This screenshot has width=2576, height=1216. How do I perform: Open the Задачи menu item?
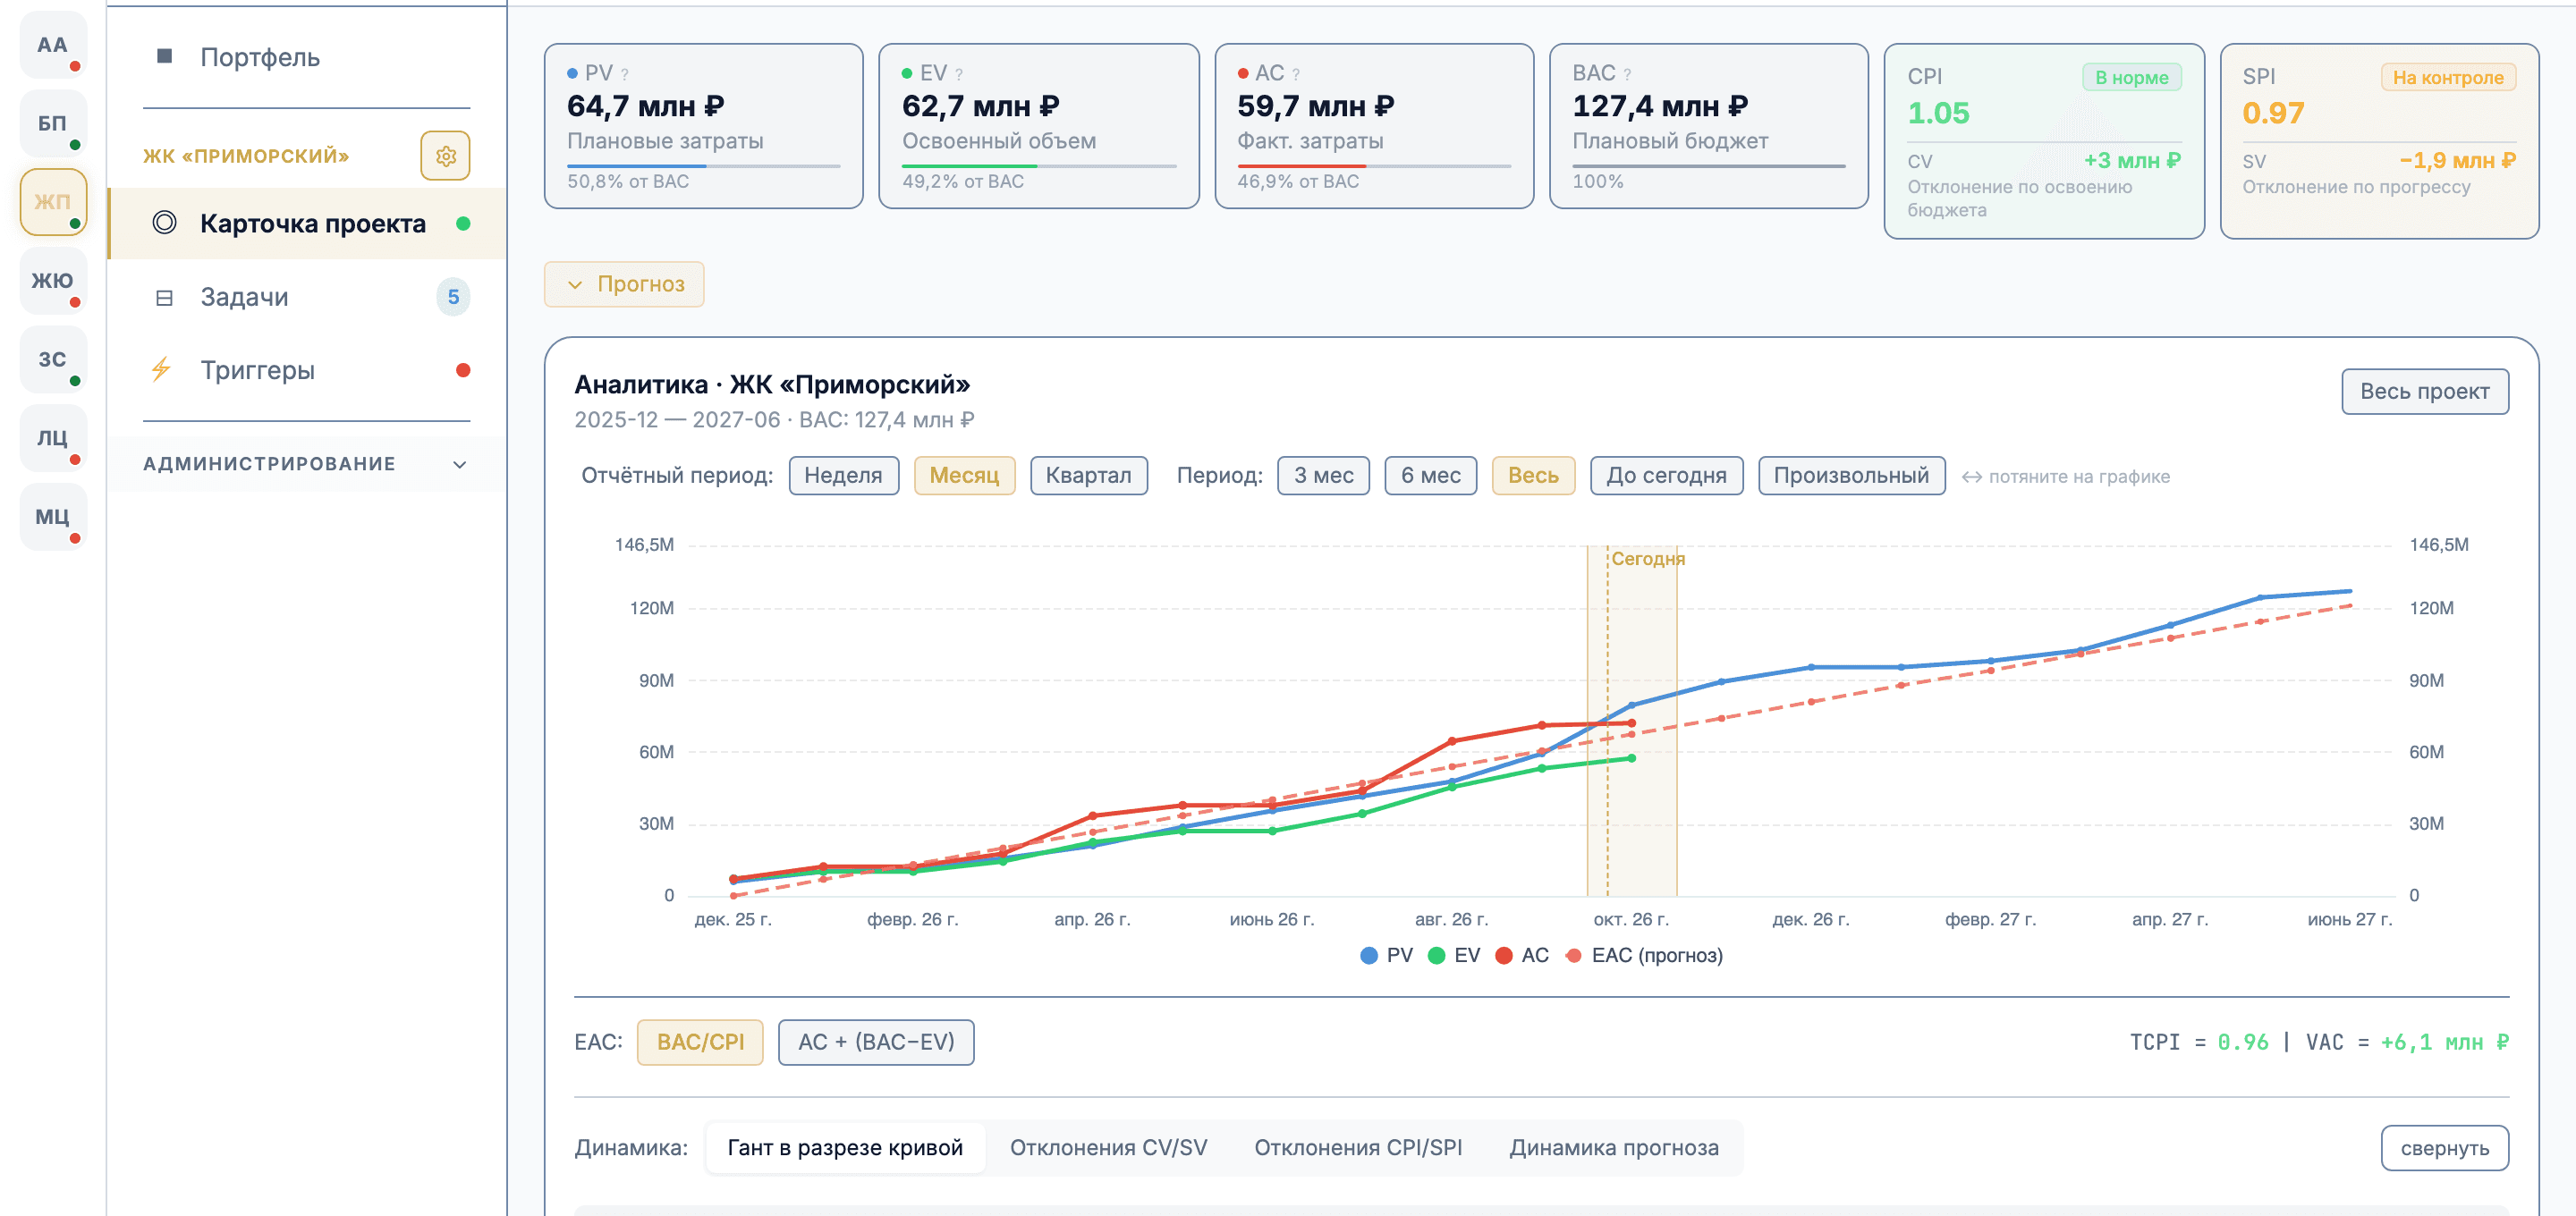pos(306,297)
